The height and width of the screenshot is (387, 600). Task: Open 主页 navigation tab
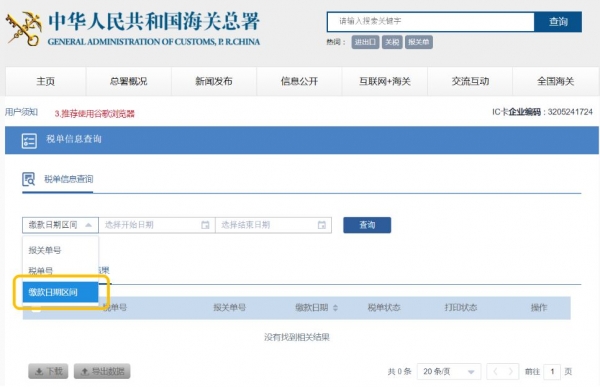point(46,81)
